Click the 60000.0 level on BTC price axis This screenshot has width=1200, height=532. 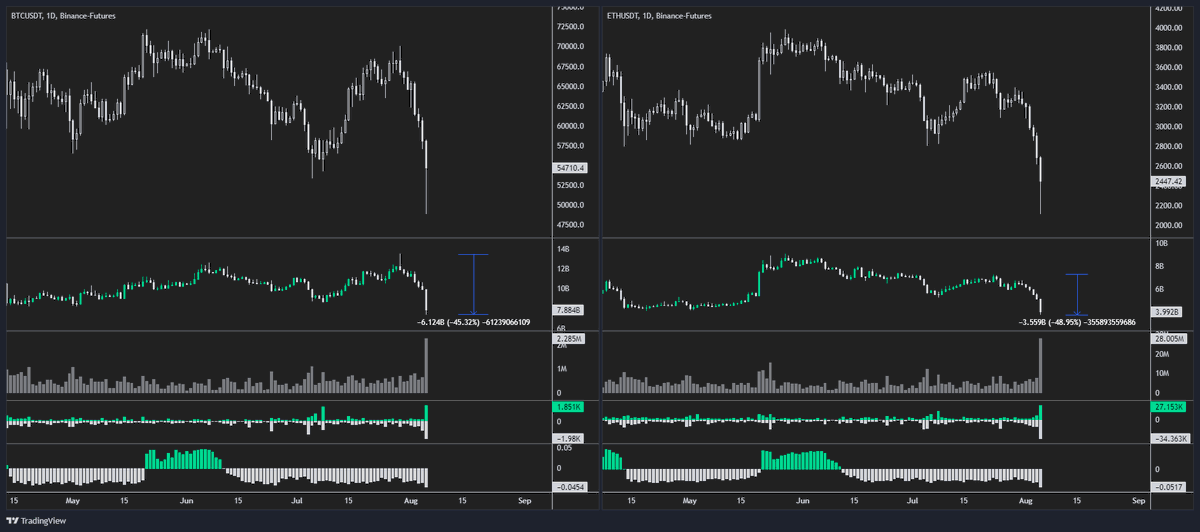[571, 126]
